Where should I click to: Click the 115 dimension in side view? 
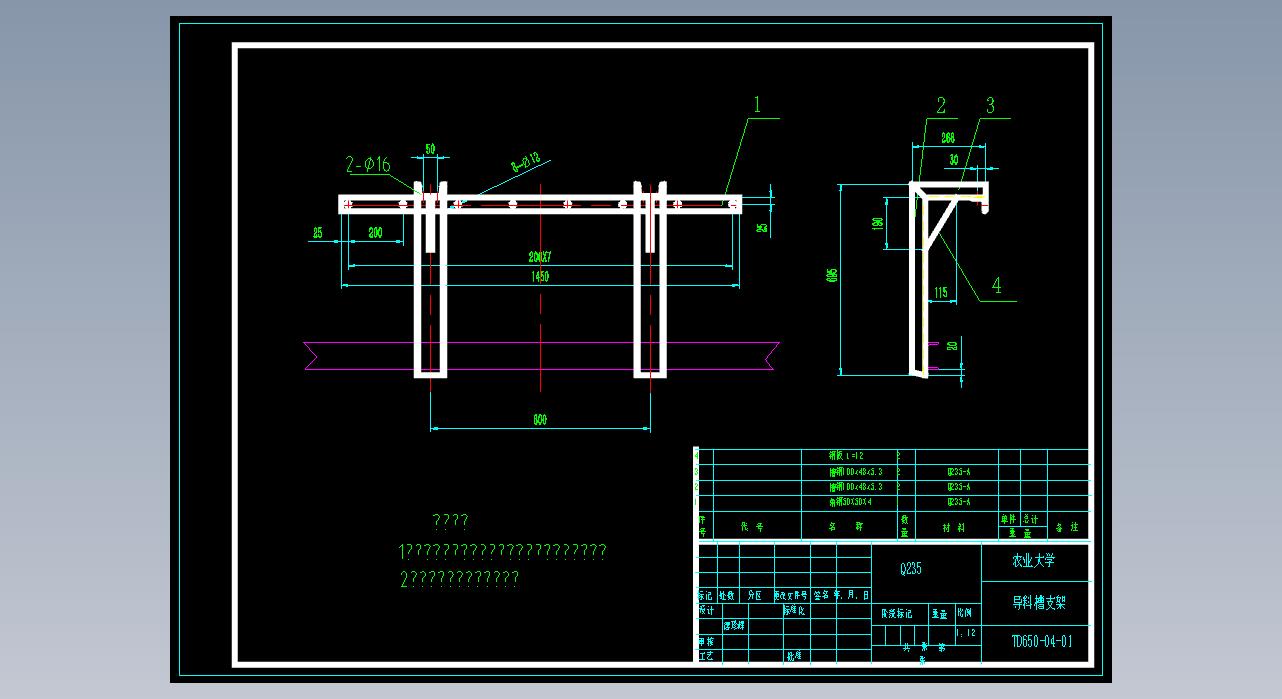tap(940, 292)
